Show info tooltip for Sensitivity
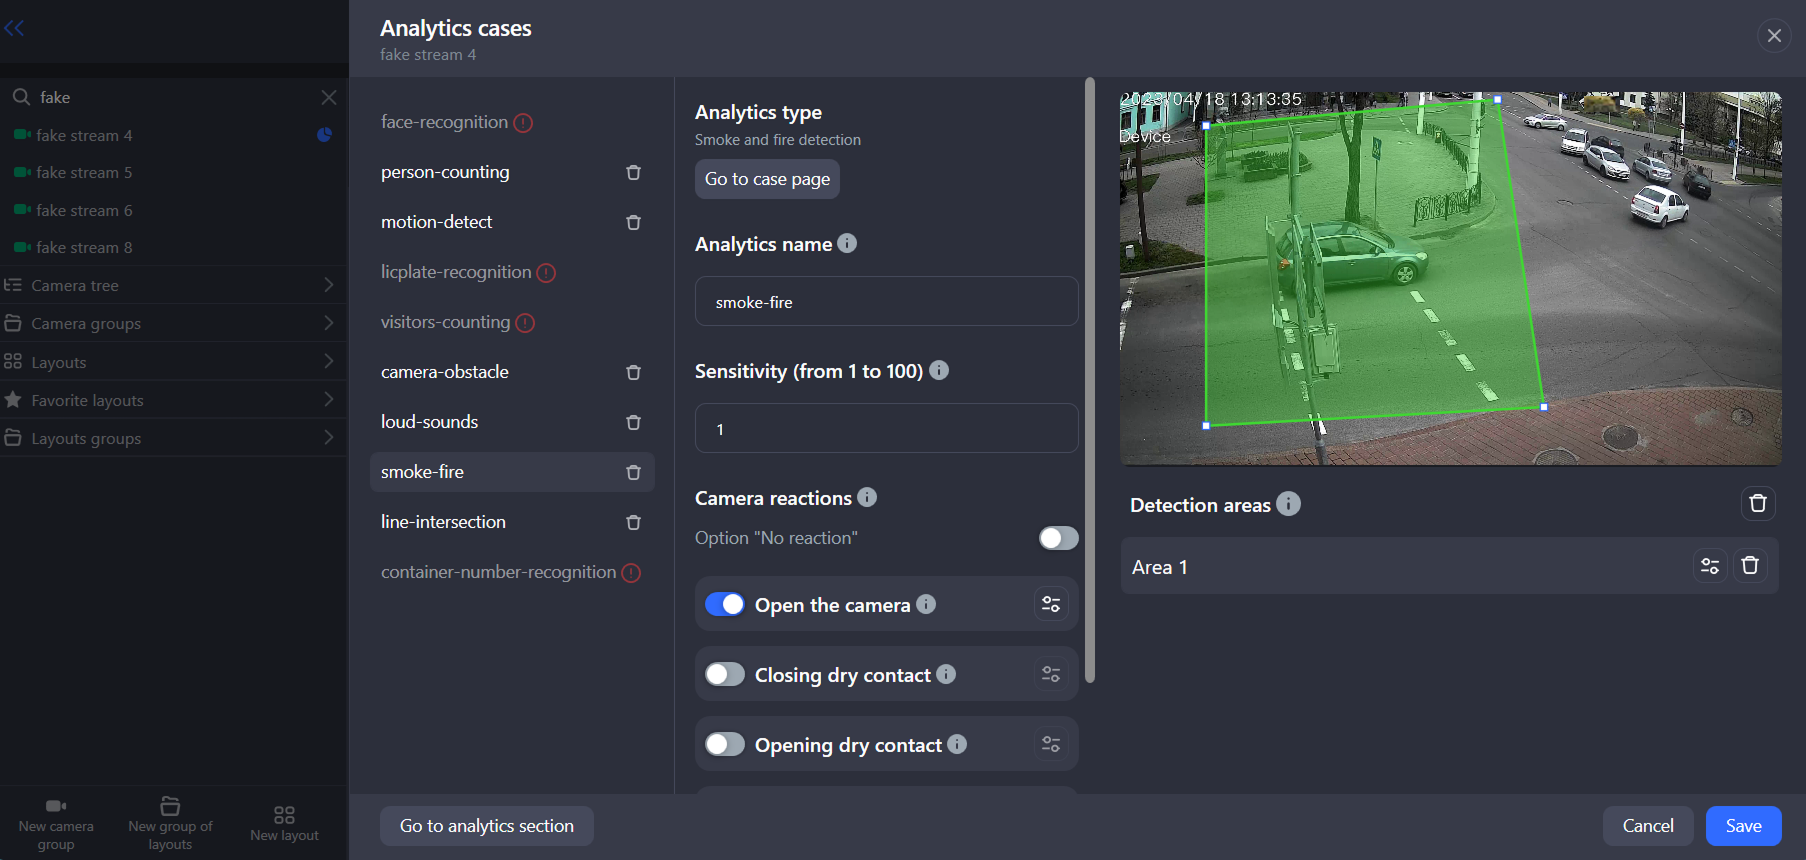This screenshot has height=860, width=1806. (x=938, y=371)
